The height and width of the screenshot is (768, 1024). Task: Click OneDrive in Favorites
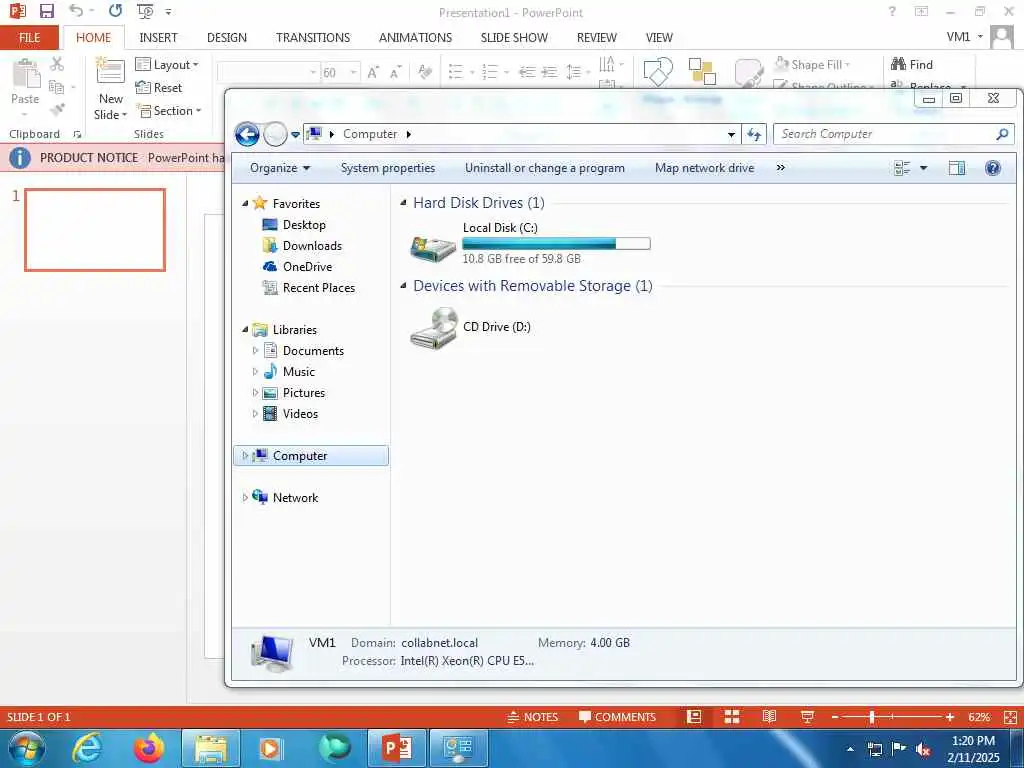(307, 266)
